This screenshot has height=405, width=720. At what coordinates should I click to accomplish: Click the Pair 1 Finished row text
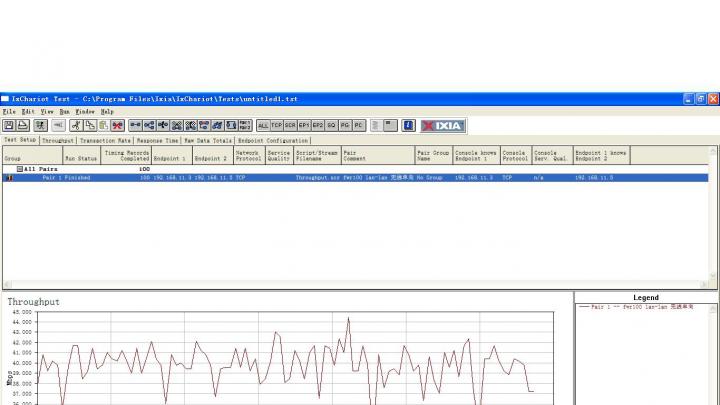(x=66, y=178)
